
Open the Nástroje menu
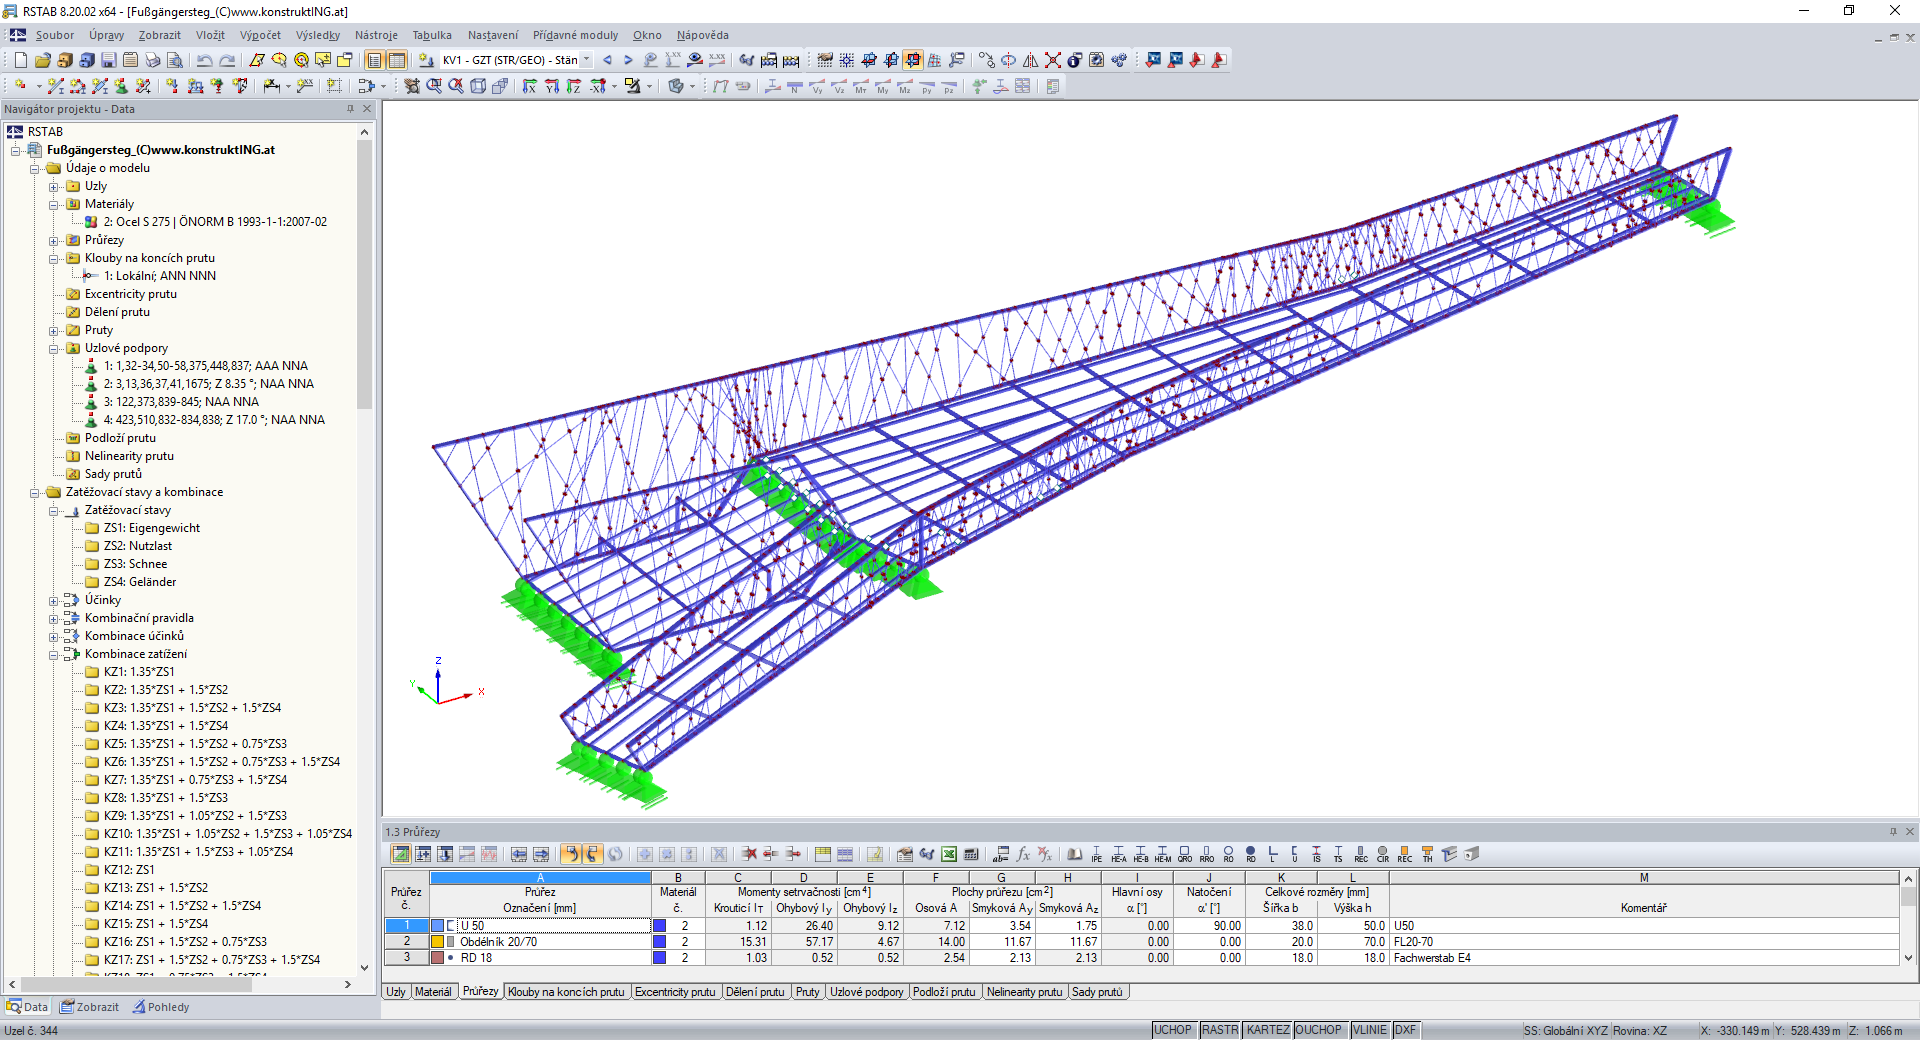pyautogui.click(x=375, y=35)
